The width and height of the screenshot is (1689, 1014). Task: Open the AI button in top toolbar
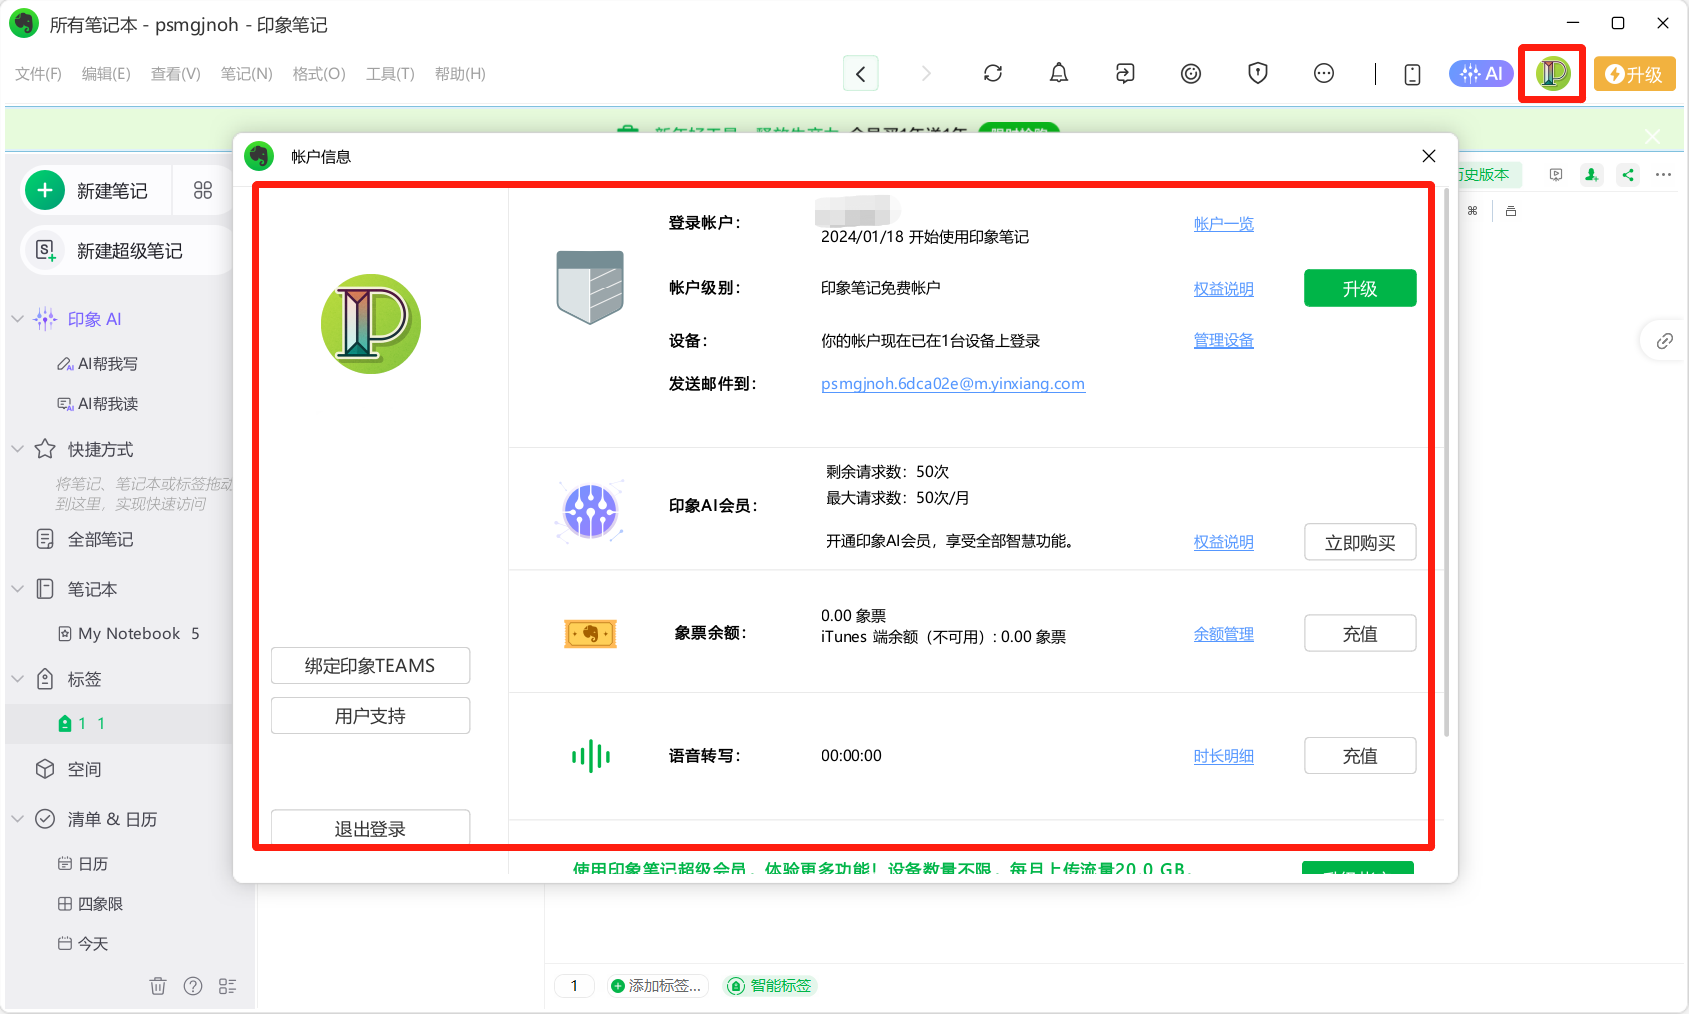point(1481,73)
